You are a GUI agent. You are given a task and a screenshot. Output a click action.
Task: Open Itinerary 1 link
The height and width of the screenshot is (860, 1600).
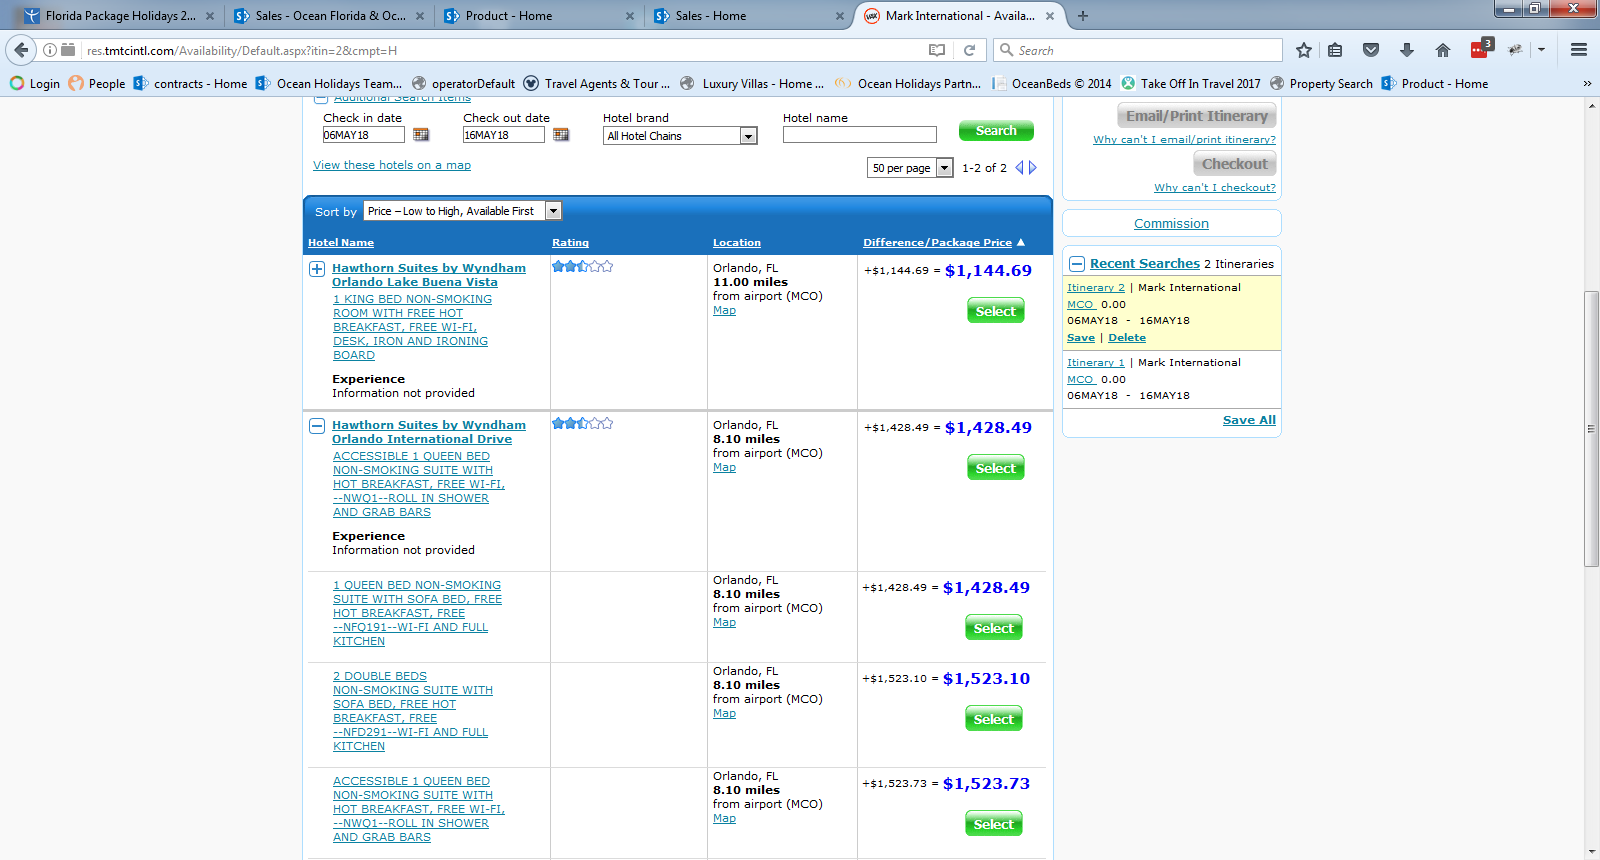(x=1096, y=363)
